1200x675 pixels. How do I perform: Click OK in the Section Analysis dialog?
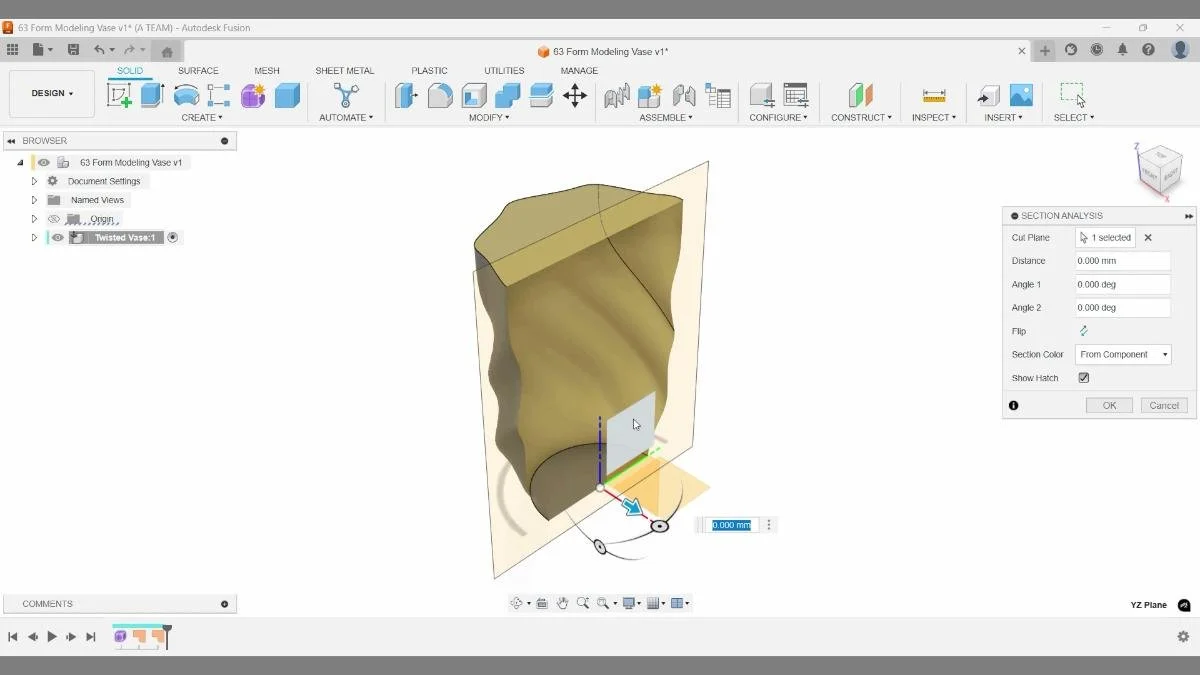click(1108, 405)
